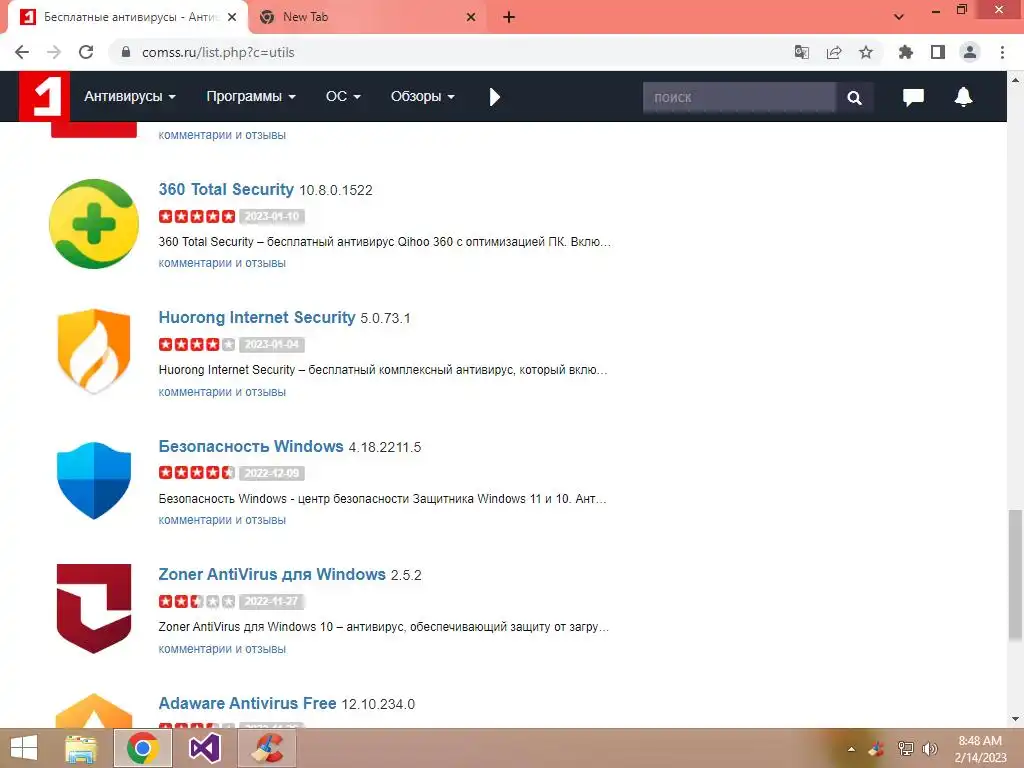Open a new browser tab
1024x768 pixels.
[509, 17]
